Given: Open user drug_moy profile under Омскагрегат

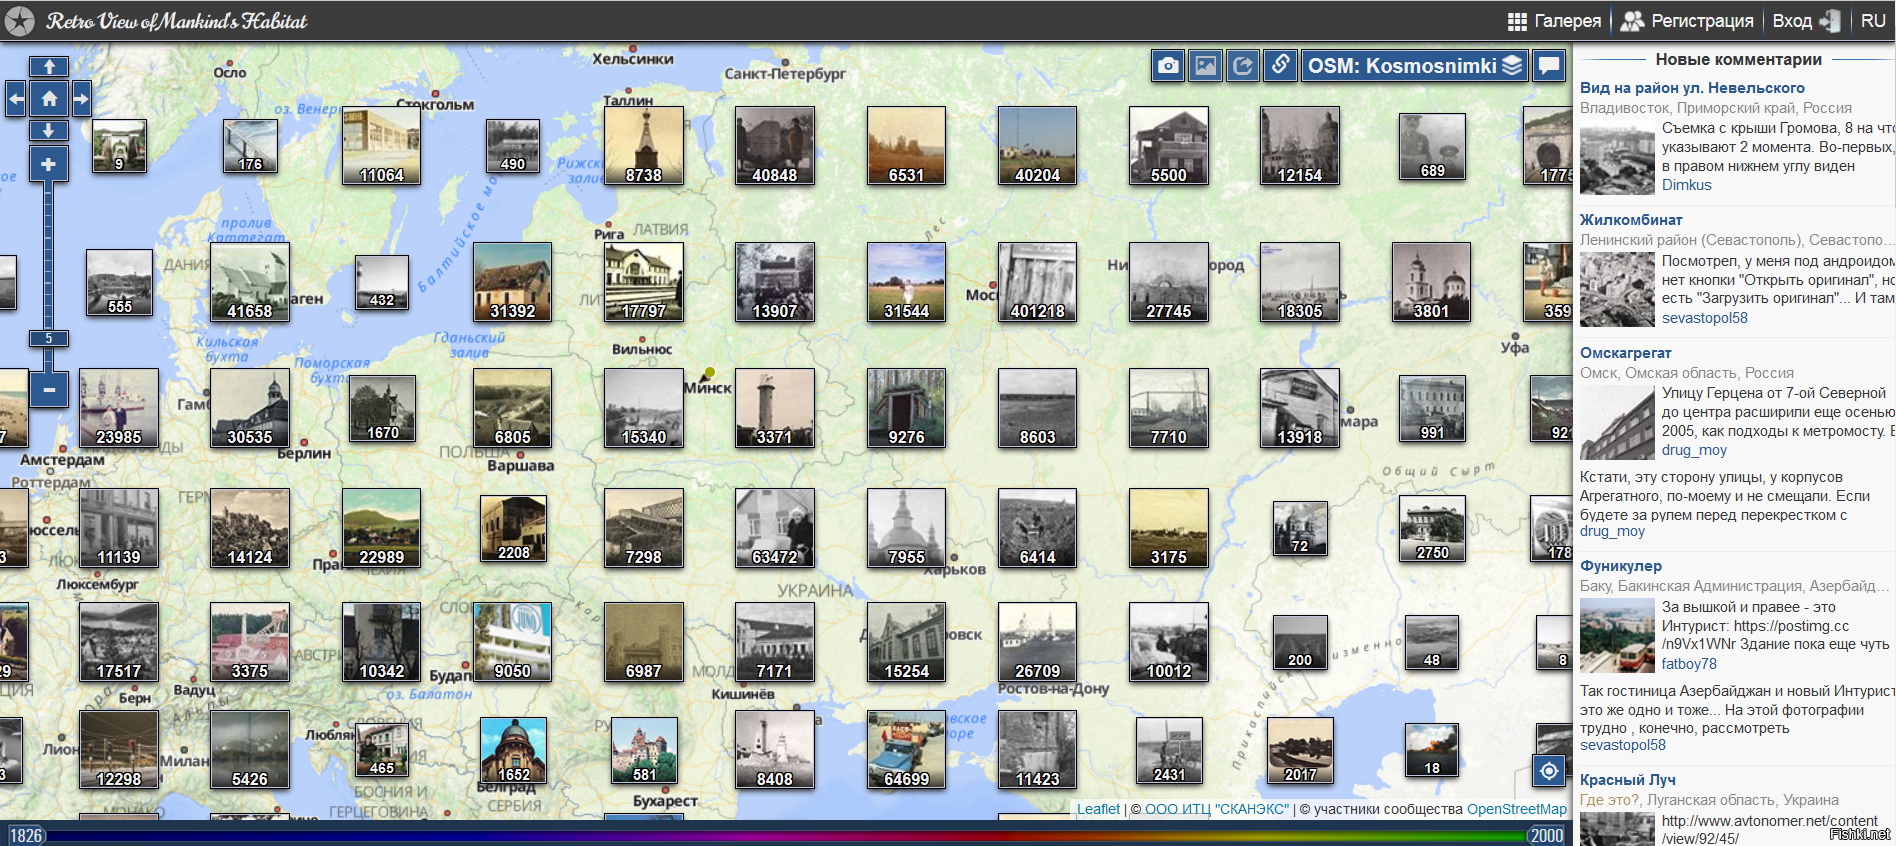Looking at the screenshot, I should tap(1694, 450).
